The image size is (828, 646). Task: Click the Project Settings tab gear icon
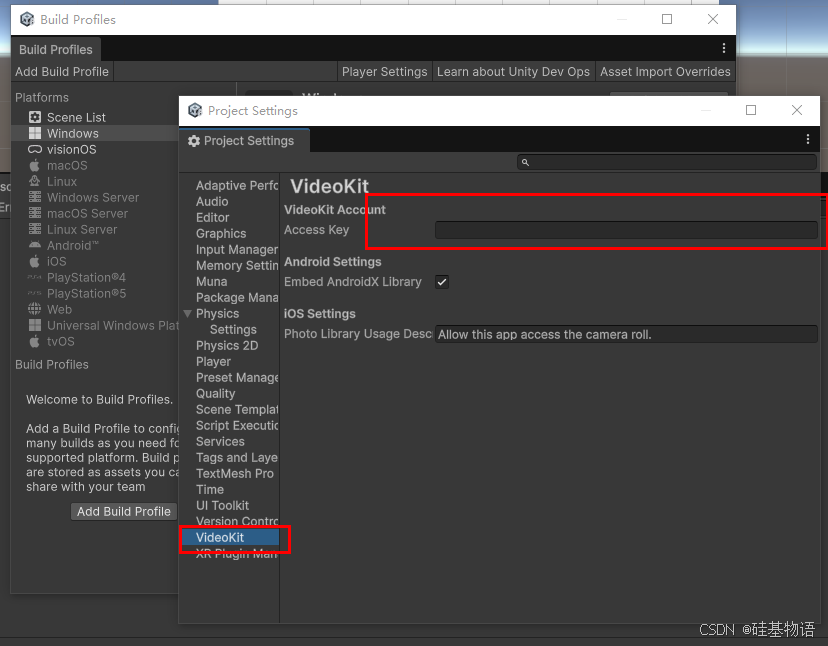pos(194,141)
